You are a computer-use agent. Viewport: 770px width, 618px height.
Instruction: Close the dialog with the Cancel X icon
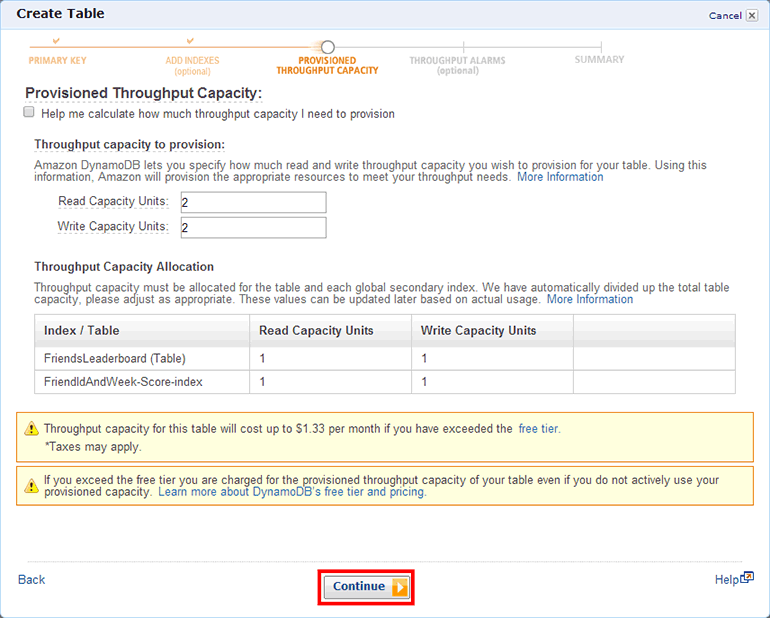coord(752,16)
